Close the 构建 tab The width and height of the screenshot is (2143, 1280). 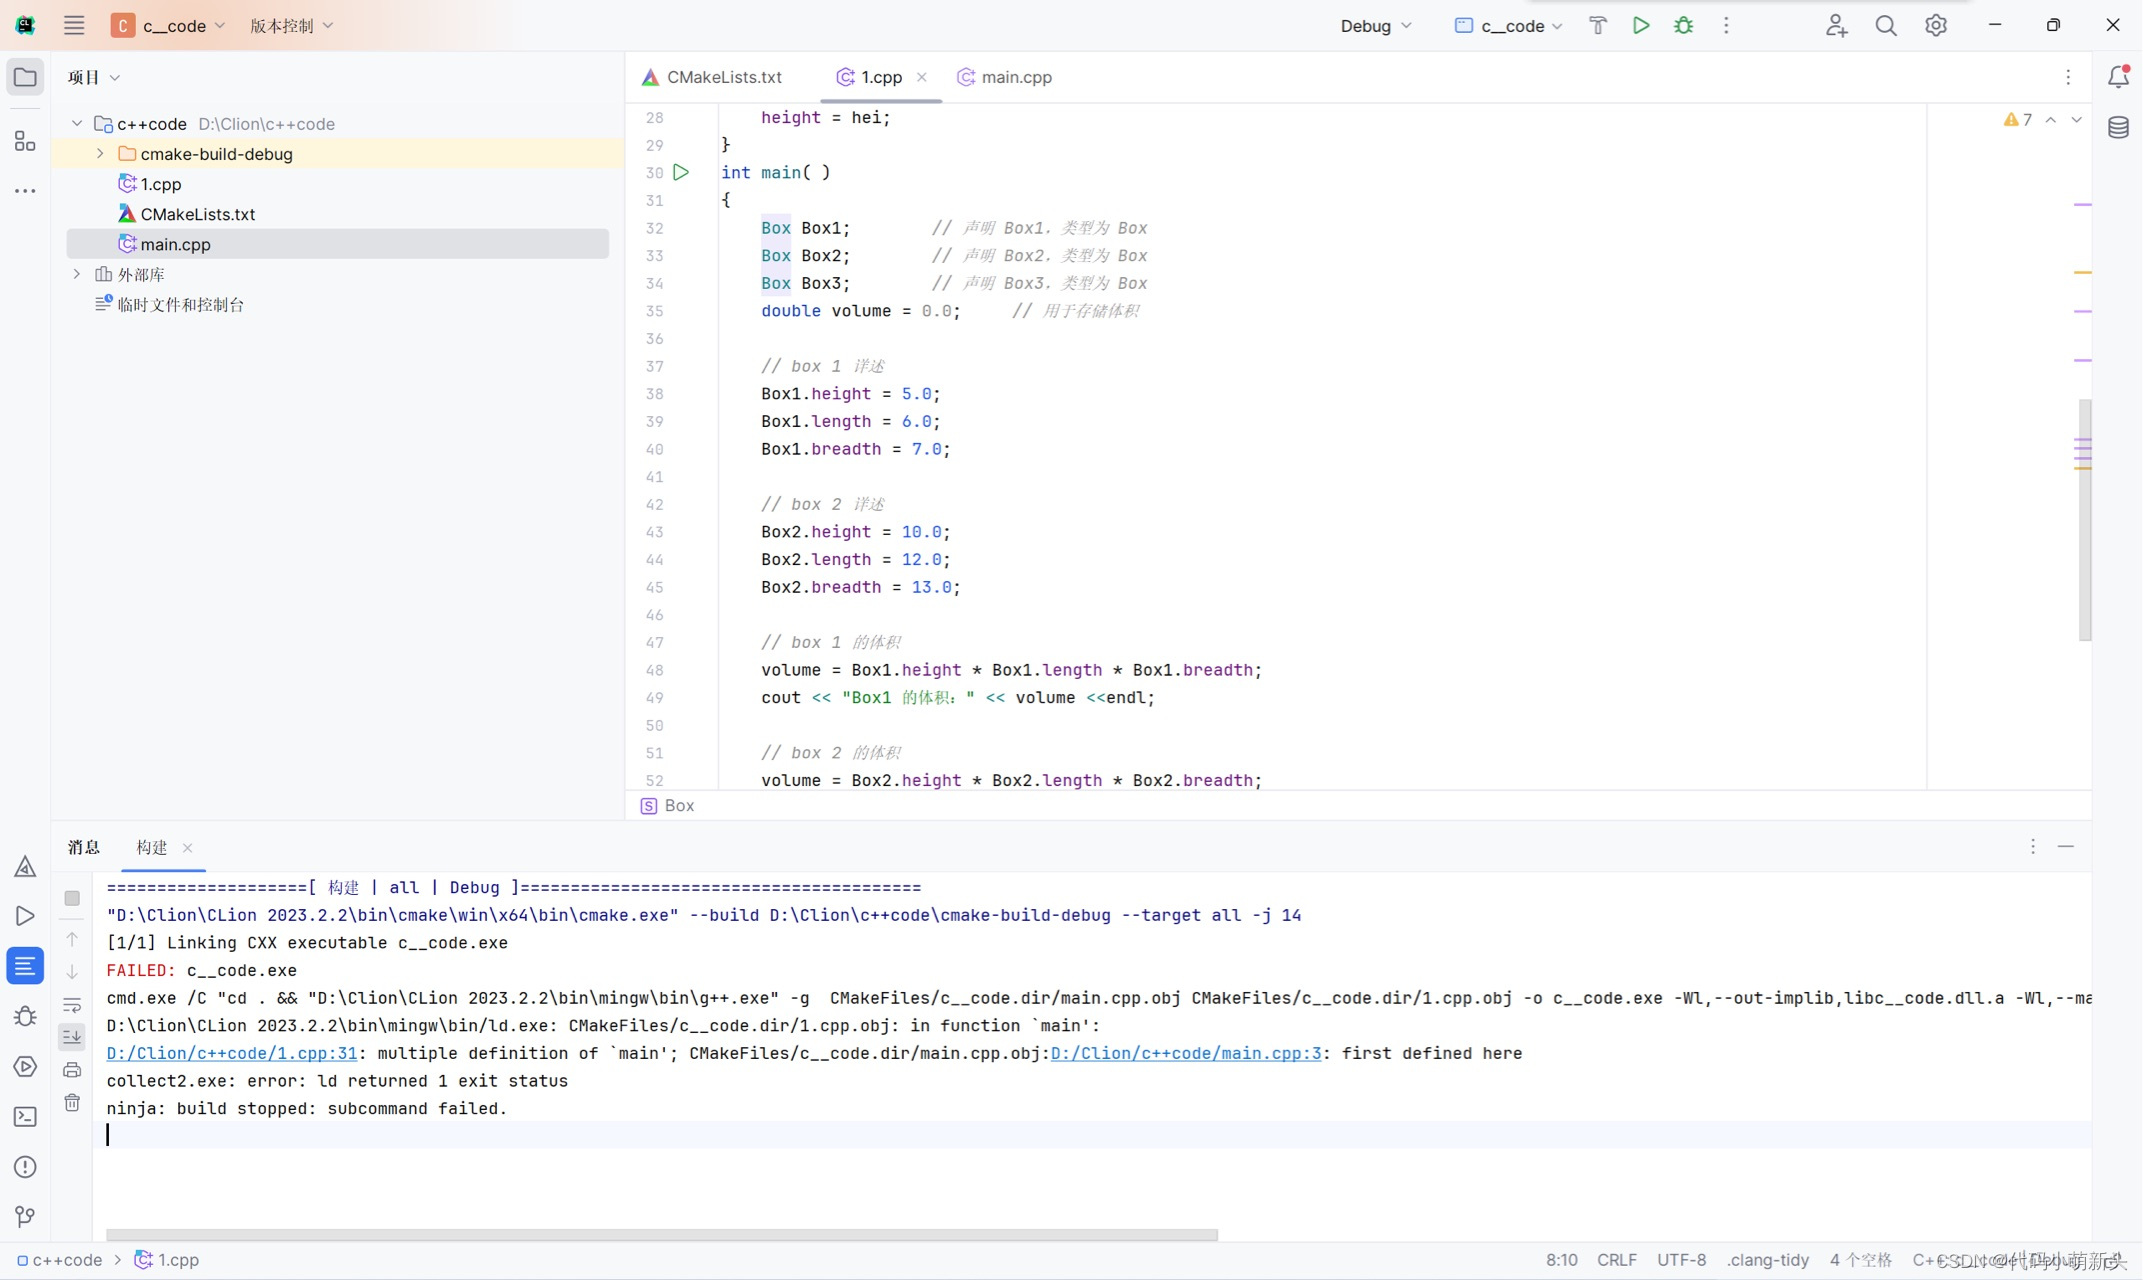pos(187,847)
